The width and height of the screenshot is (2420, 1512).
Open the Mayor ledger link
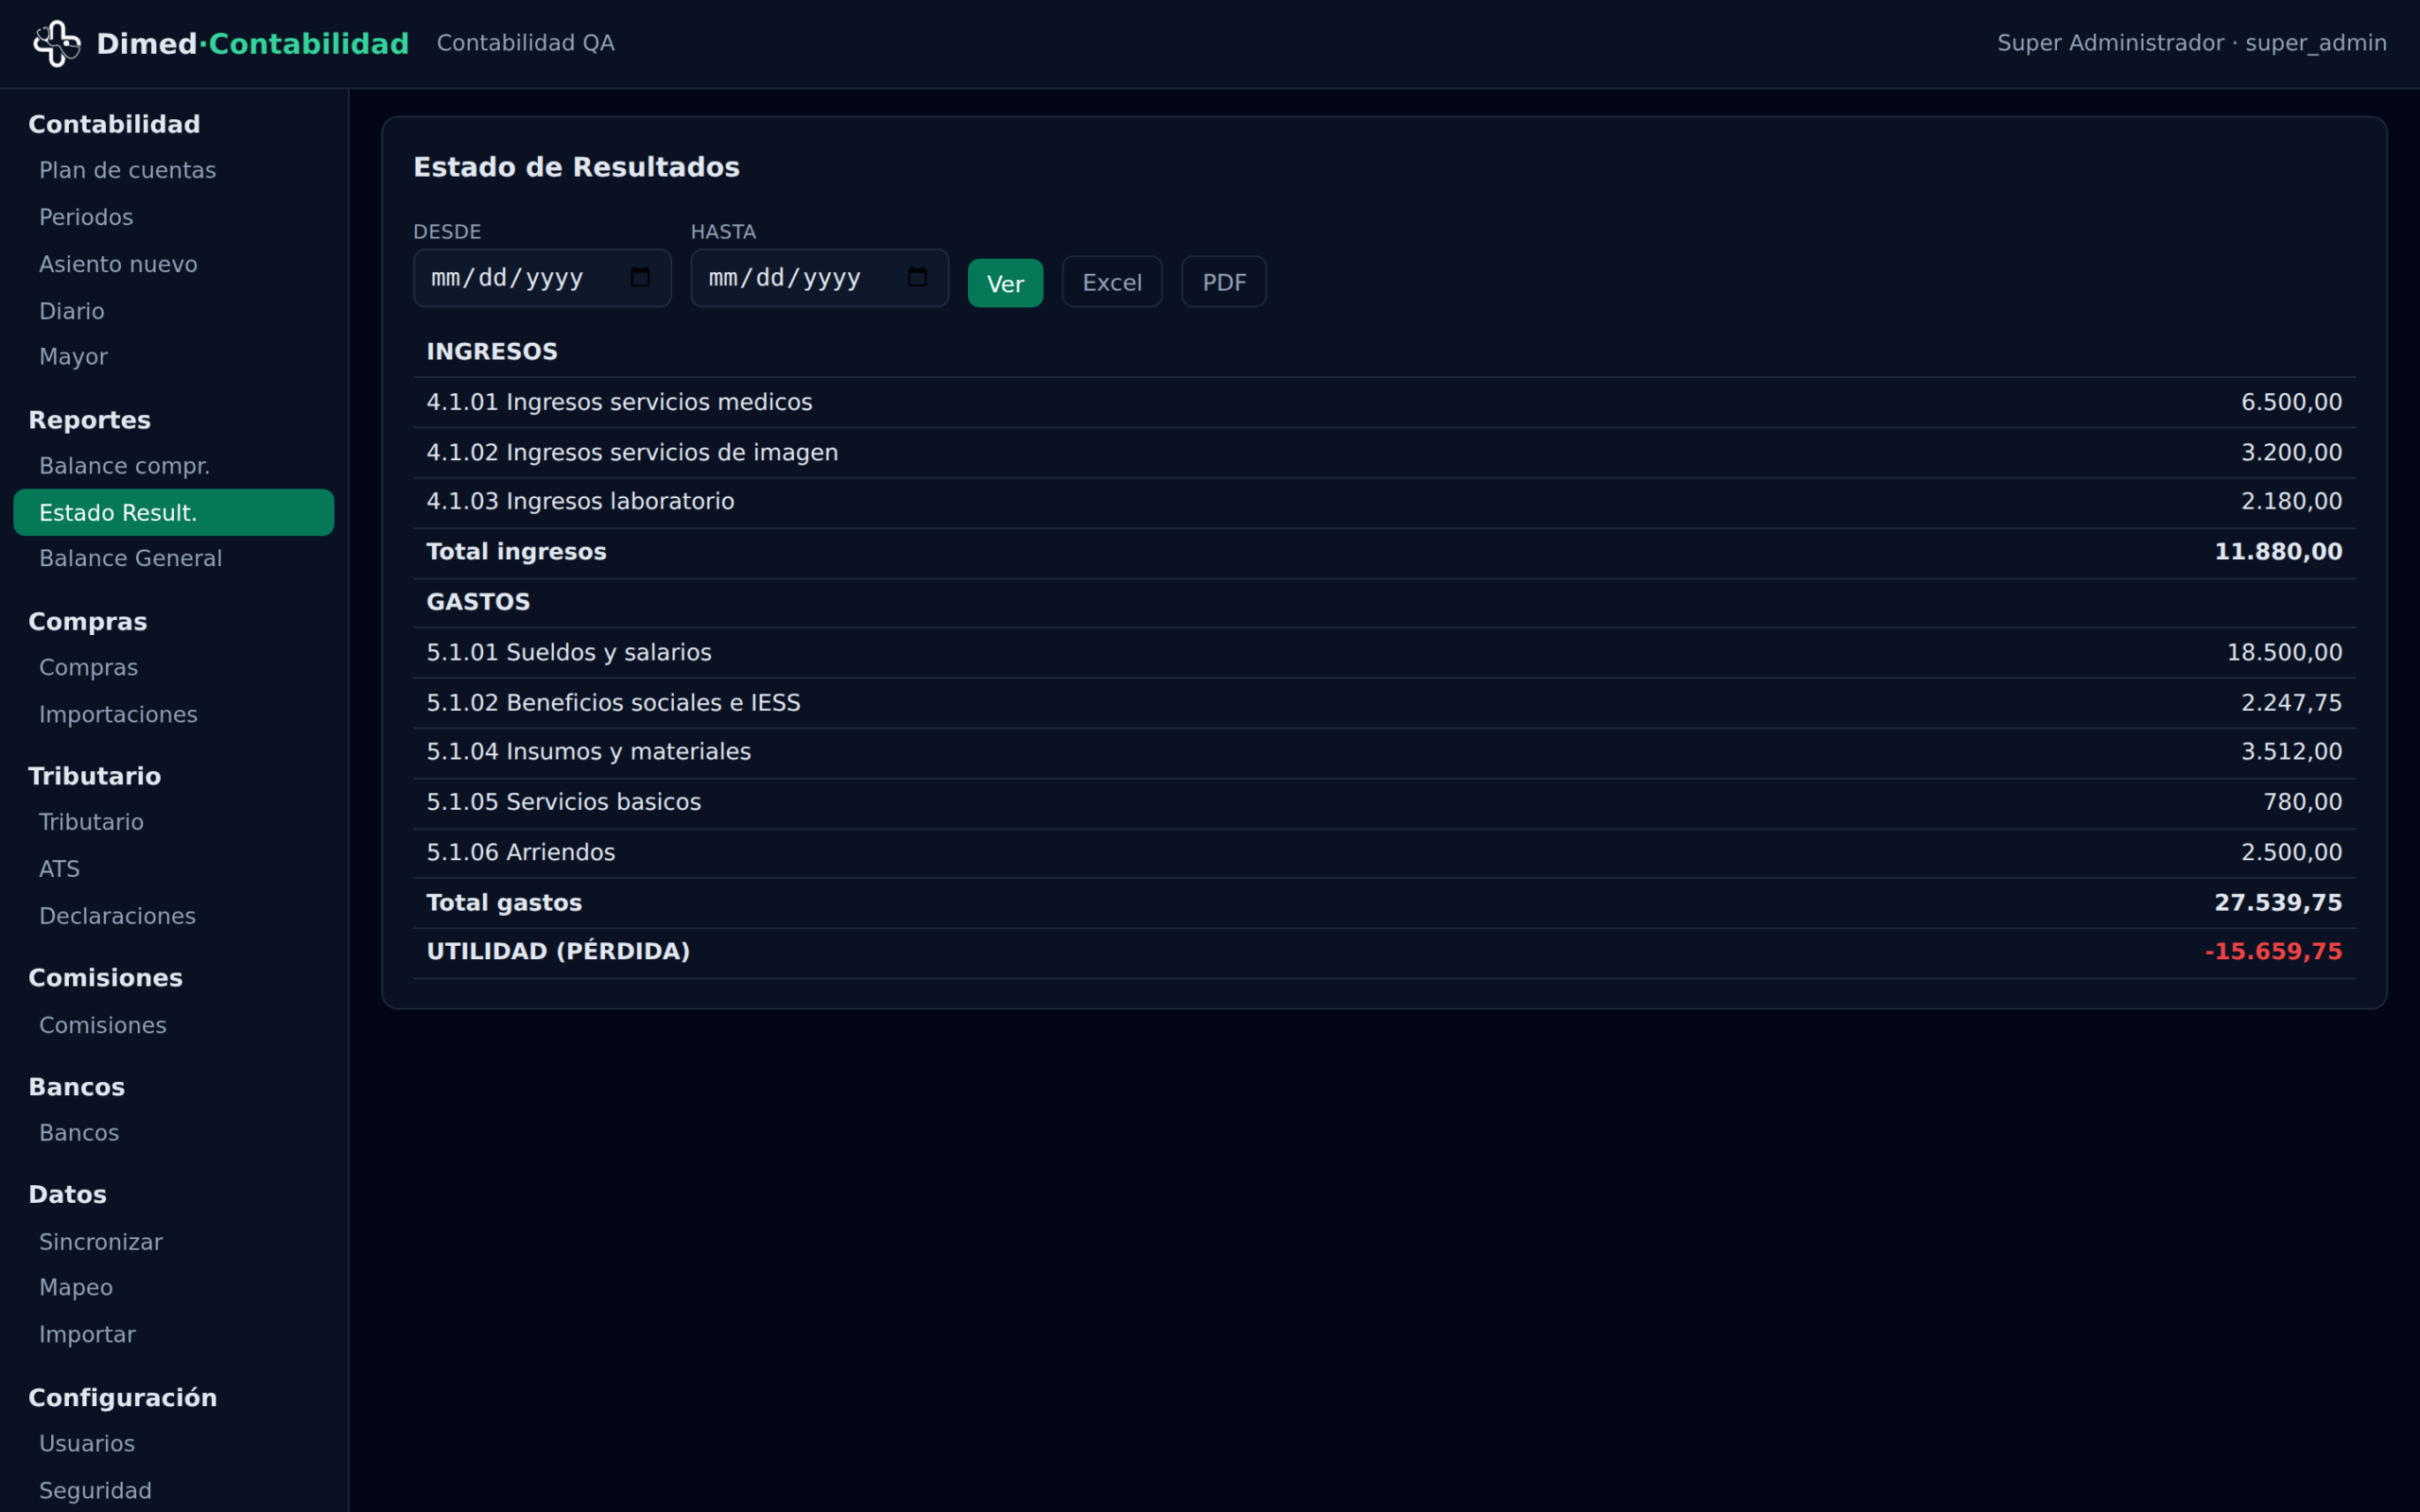(x=73, y=357)
